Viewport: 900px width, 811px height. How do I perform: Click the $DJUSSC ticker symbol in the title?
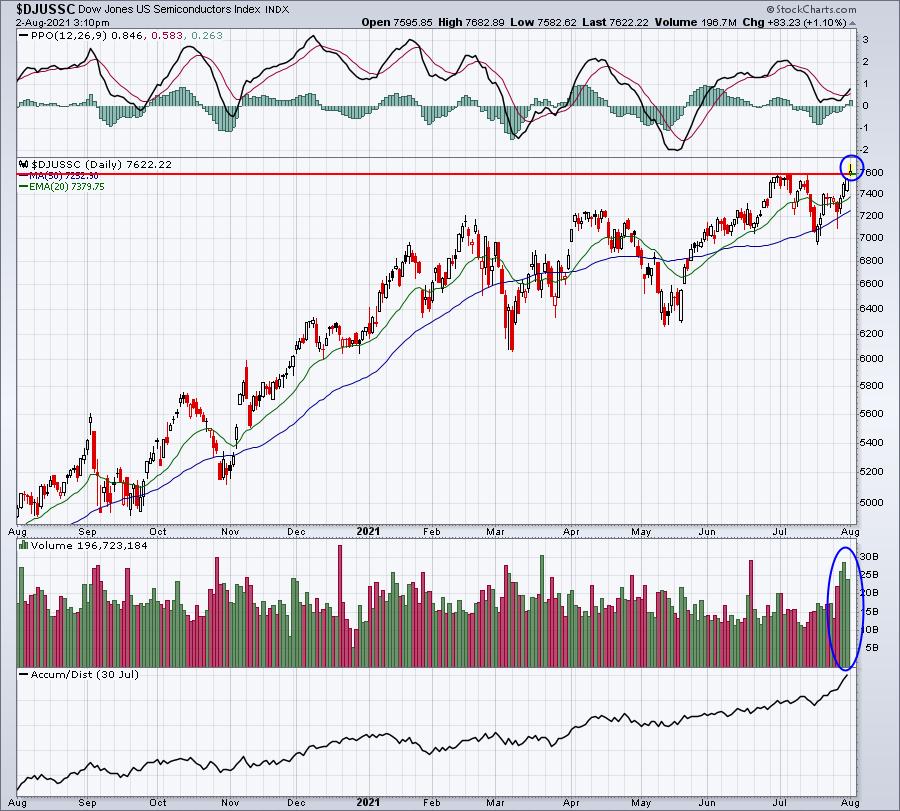point(37,9)
